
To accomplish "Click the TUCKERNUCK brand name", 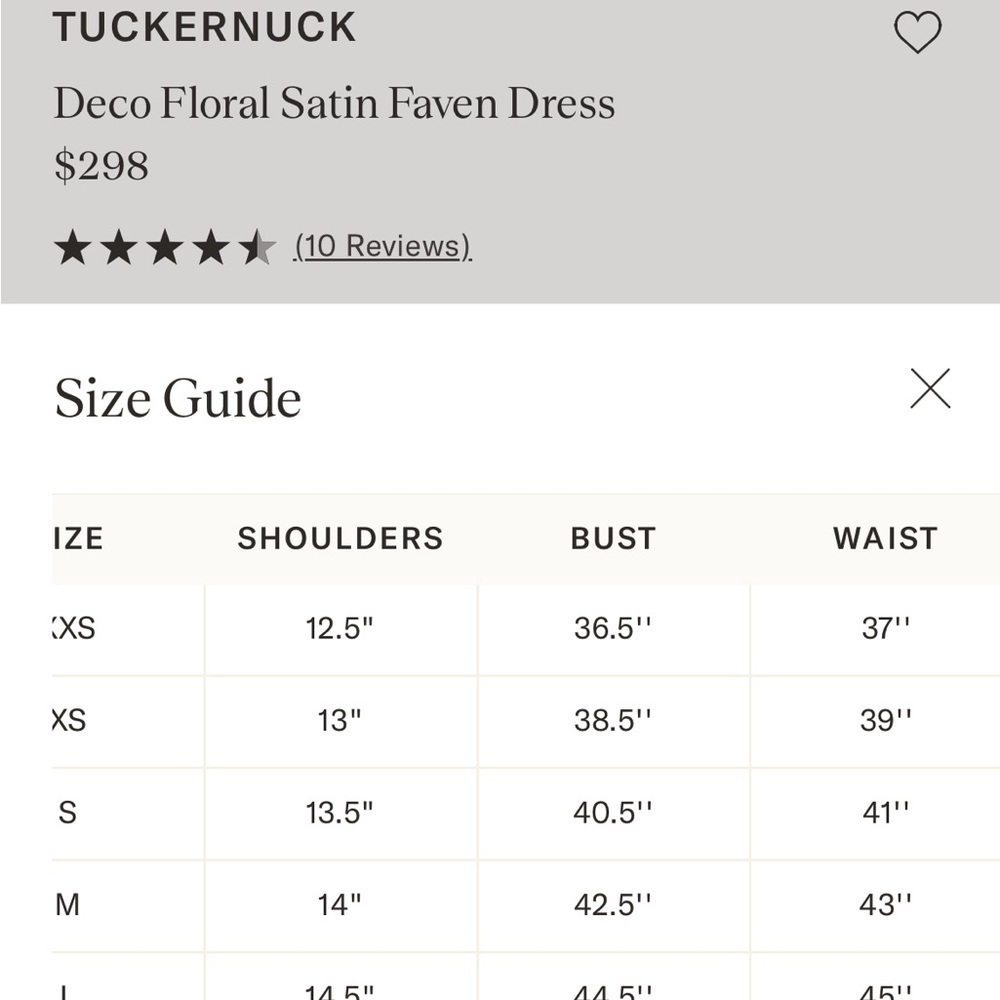I will [204, 27].
